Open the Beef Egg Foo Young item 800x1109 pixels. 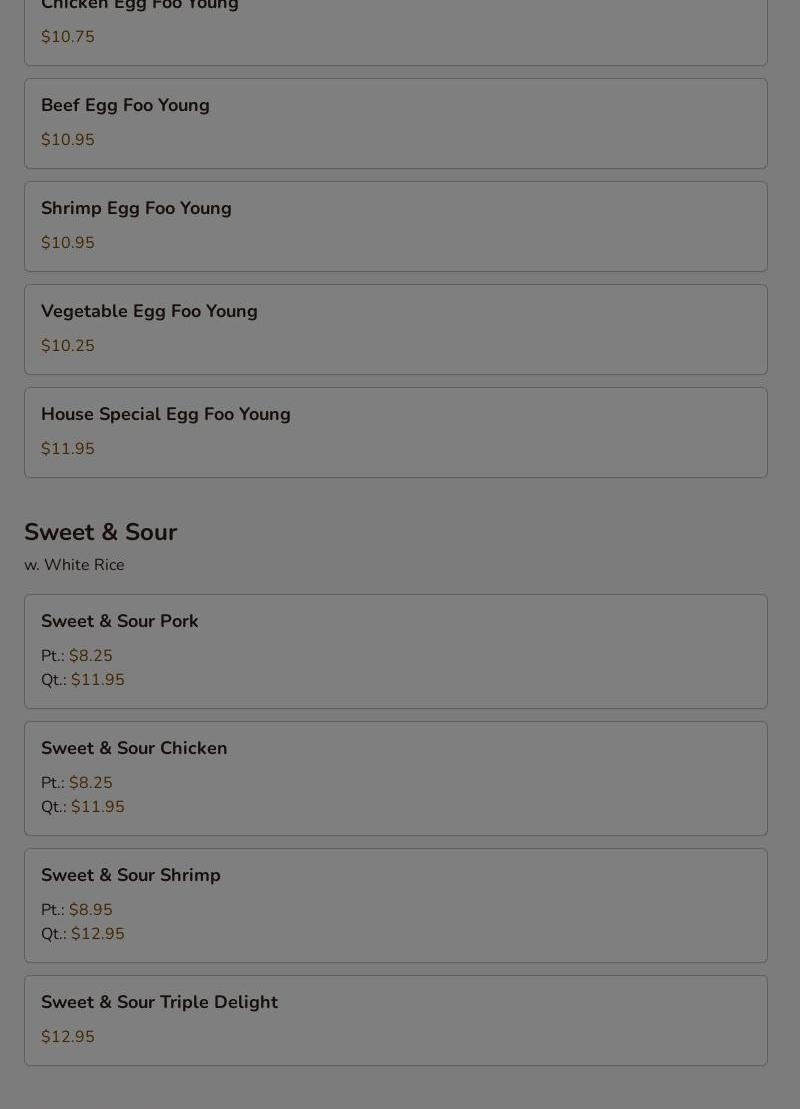click(x=125, y=105)
